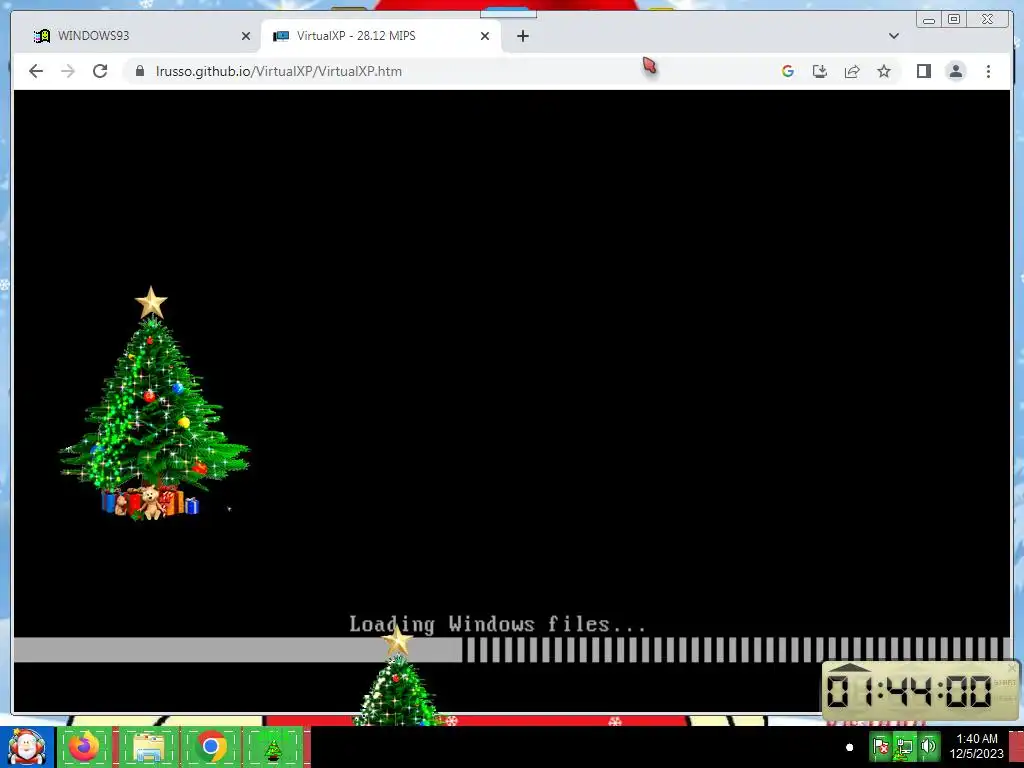Open the Santa Start button
This screenshot has height=768, width=1024.
click(x=27, y=747)
